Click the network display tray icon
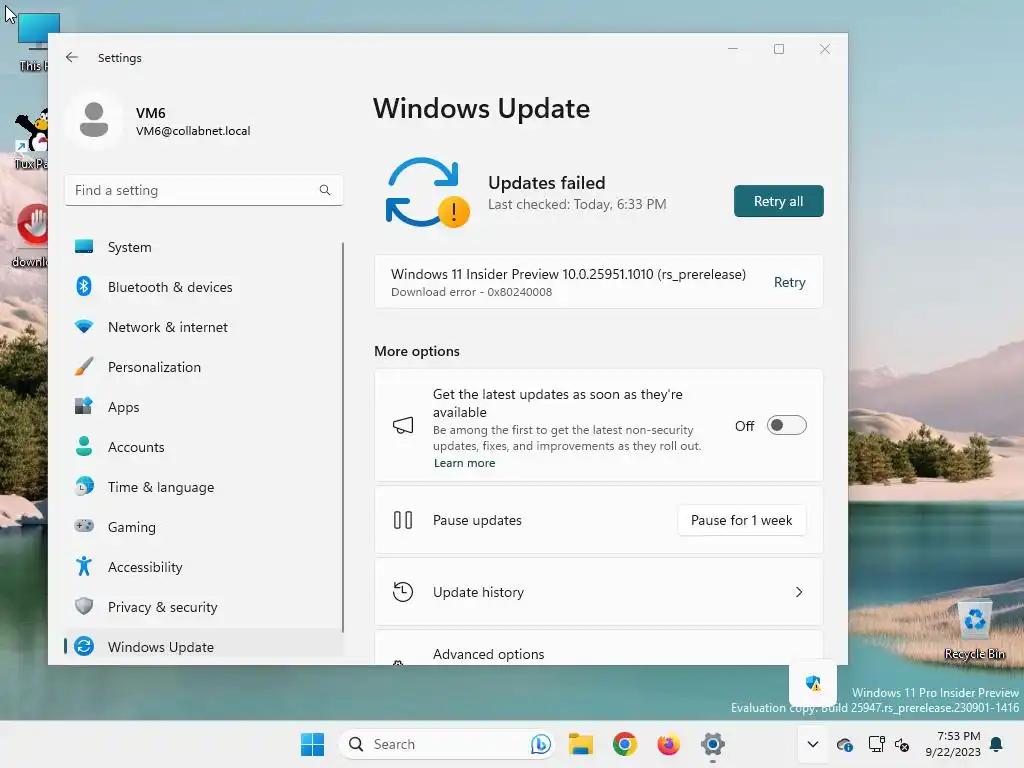This screenshot has width=1024, height=768. [x=876, y=744]
